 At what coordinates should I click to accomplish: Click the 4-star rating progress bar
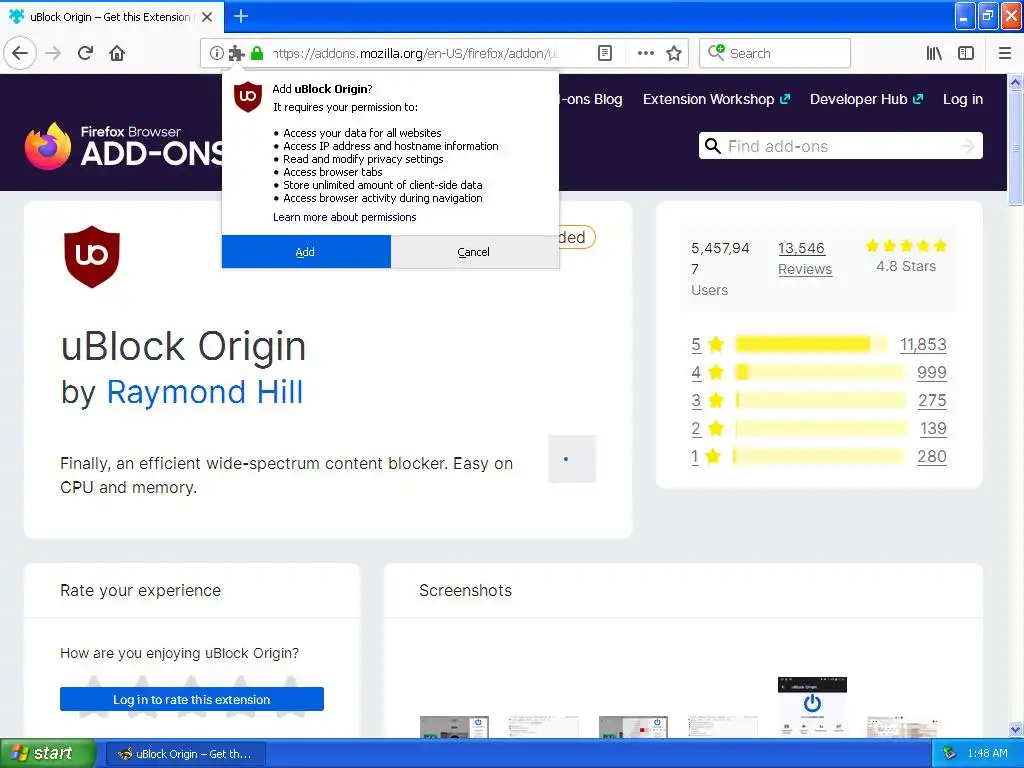(x=820, y=372)
